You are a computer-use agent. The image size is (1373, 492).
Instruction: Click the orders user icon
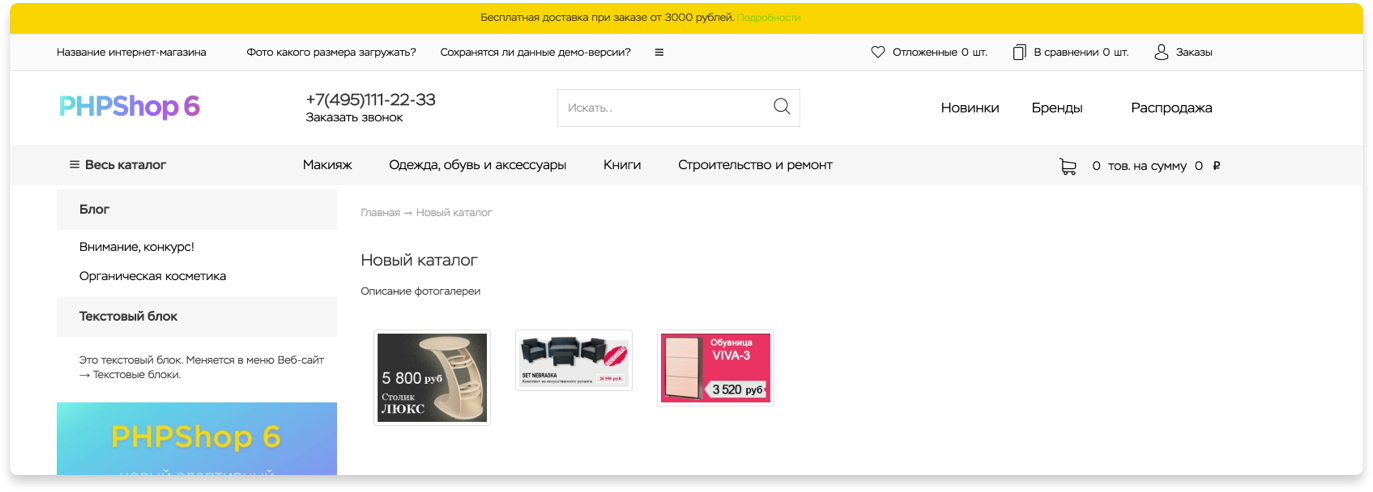[1161, 52]
